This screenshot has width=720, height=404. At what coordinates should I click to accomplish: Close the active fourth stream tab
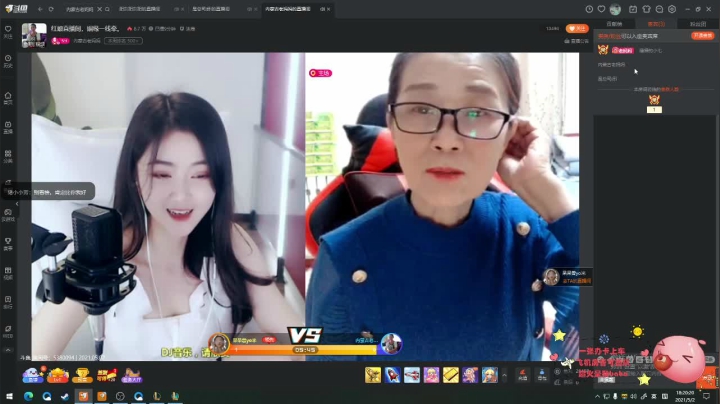[x=328, y=9]
